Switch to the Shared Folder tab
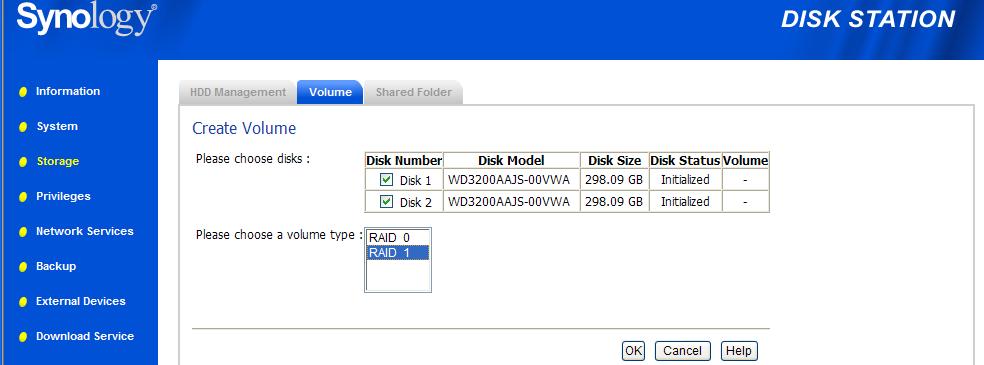984x365 pixels. coord(414,92)
